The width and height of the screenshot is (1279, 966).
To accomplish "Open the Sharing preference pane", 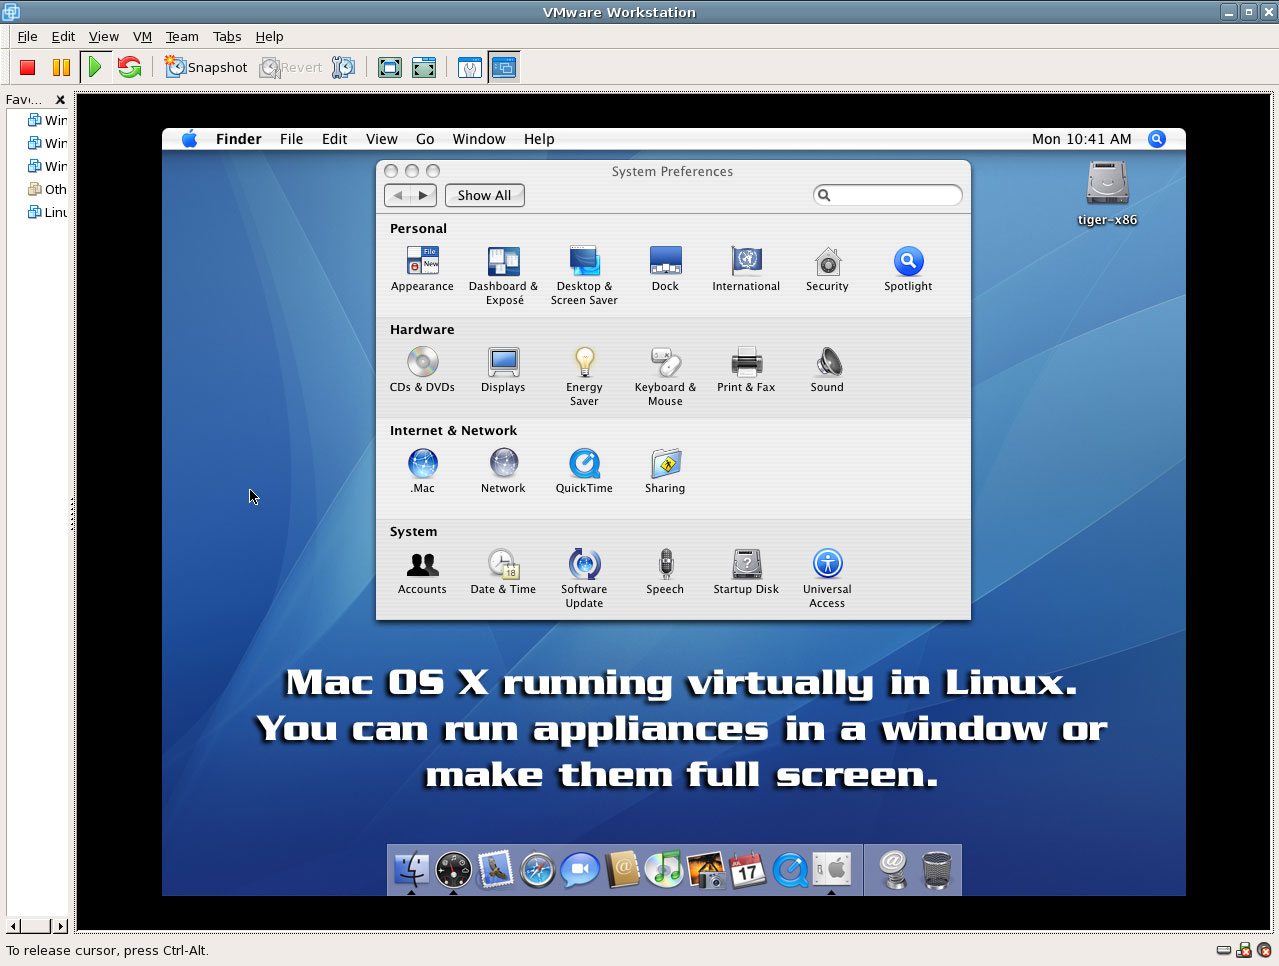I will tap(665, 471).
